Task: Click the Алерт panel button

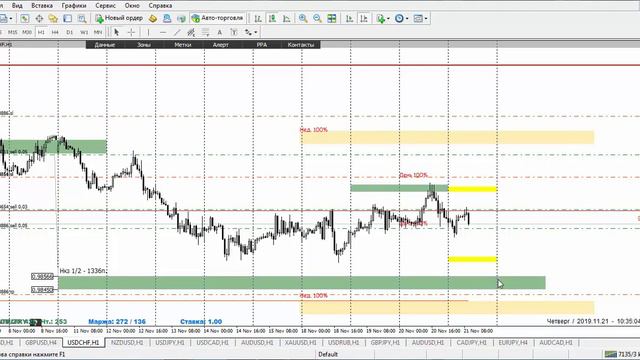Action: pyautogui.click(x=221, y=44)
